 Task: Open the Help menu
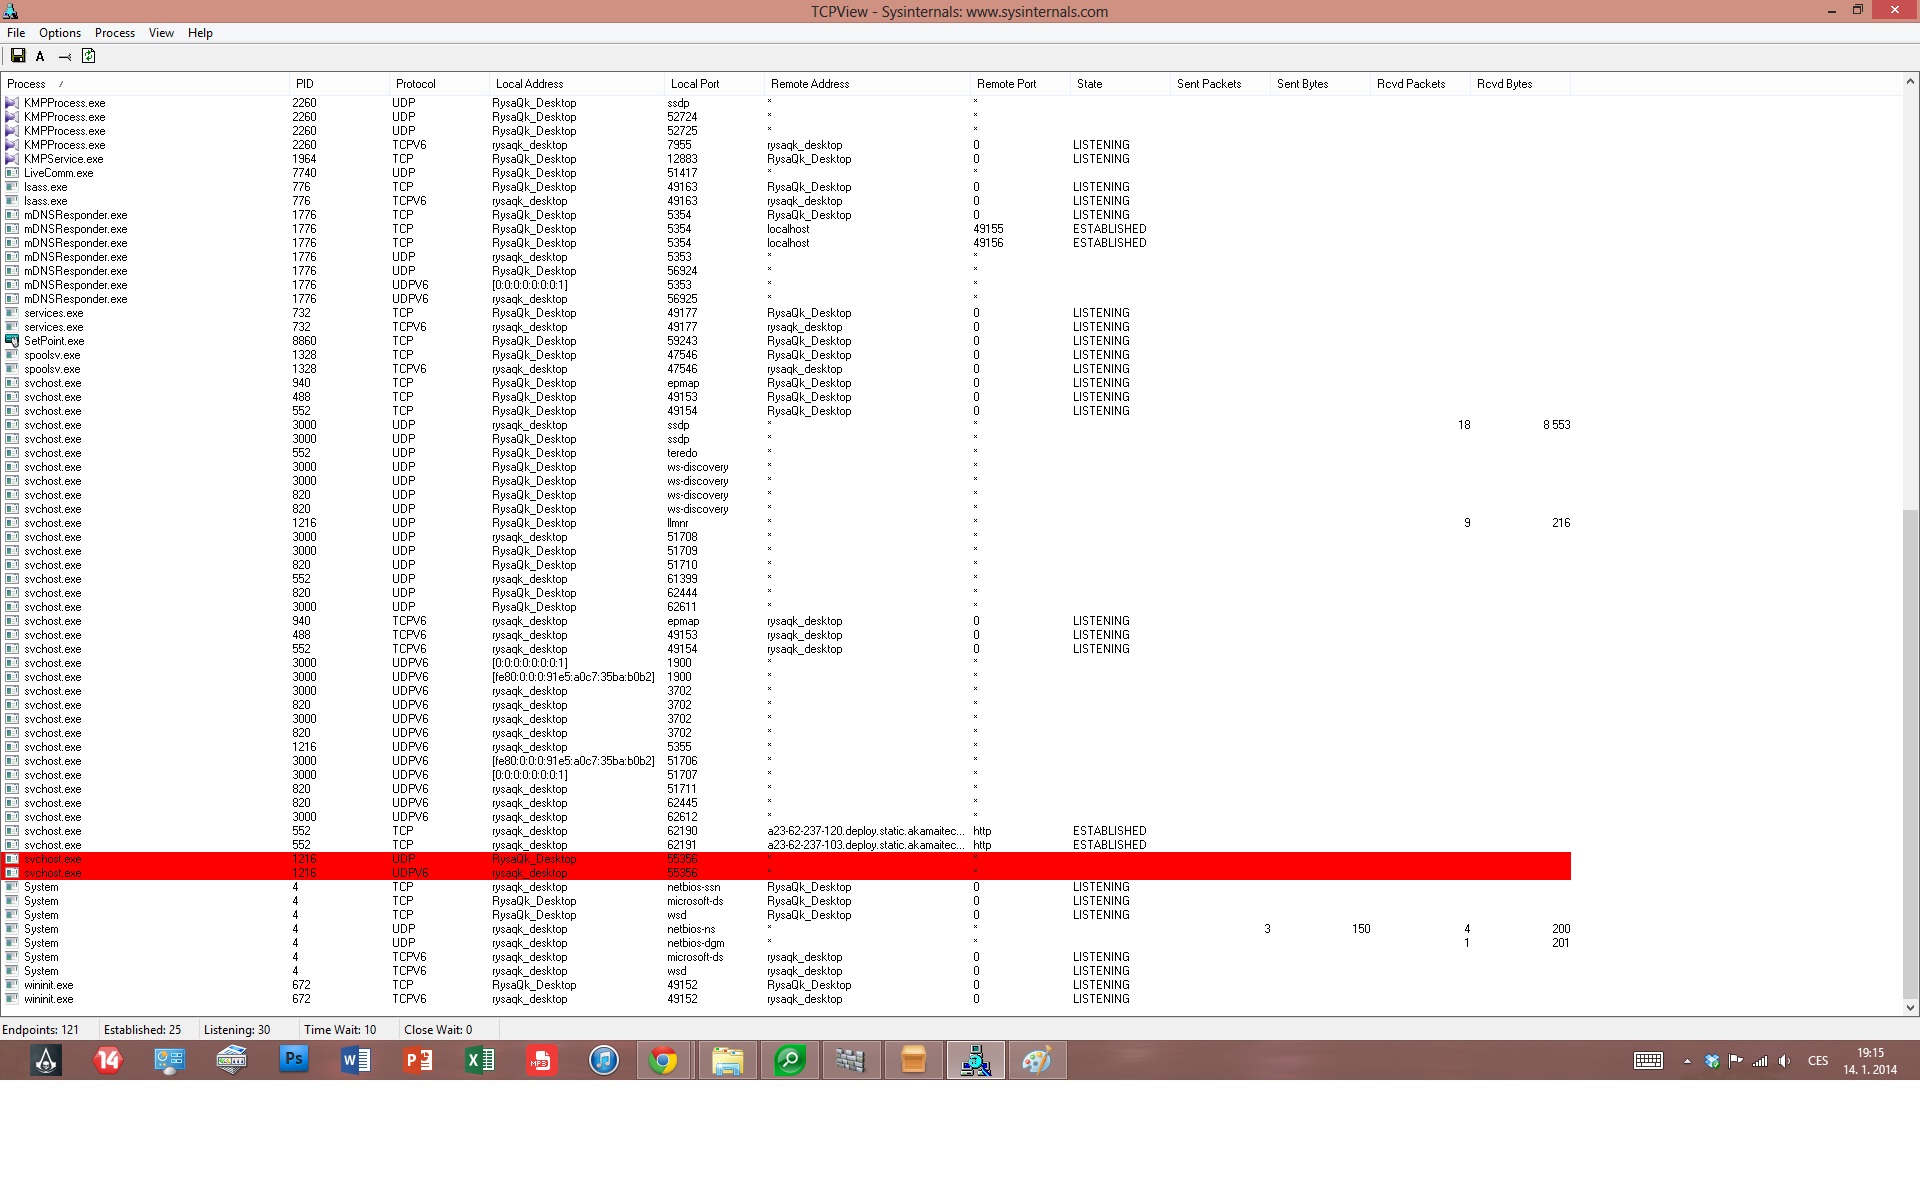click(x=200, y=33)
